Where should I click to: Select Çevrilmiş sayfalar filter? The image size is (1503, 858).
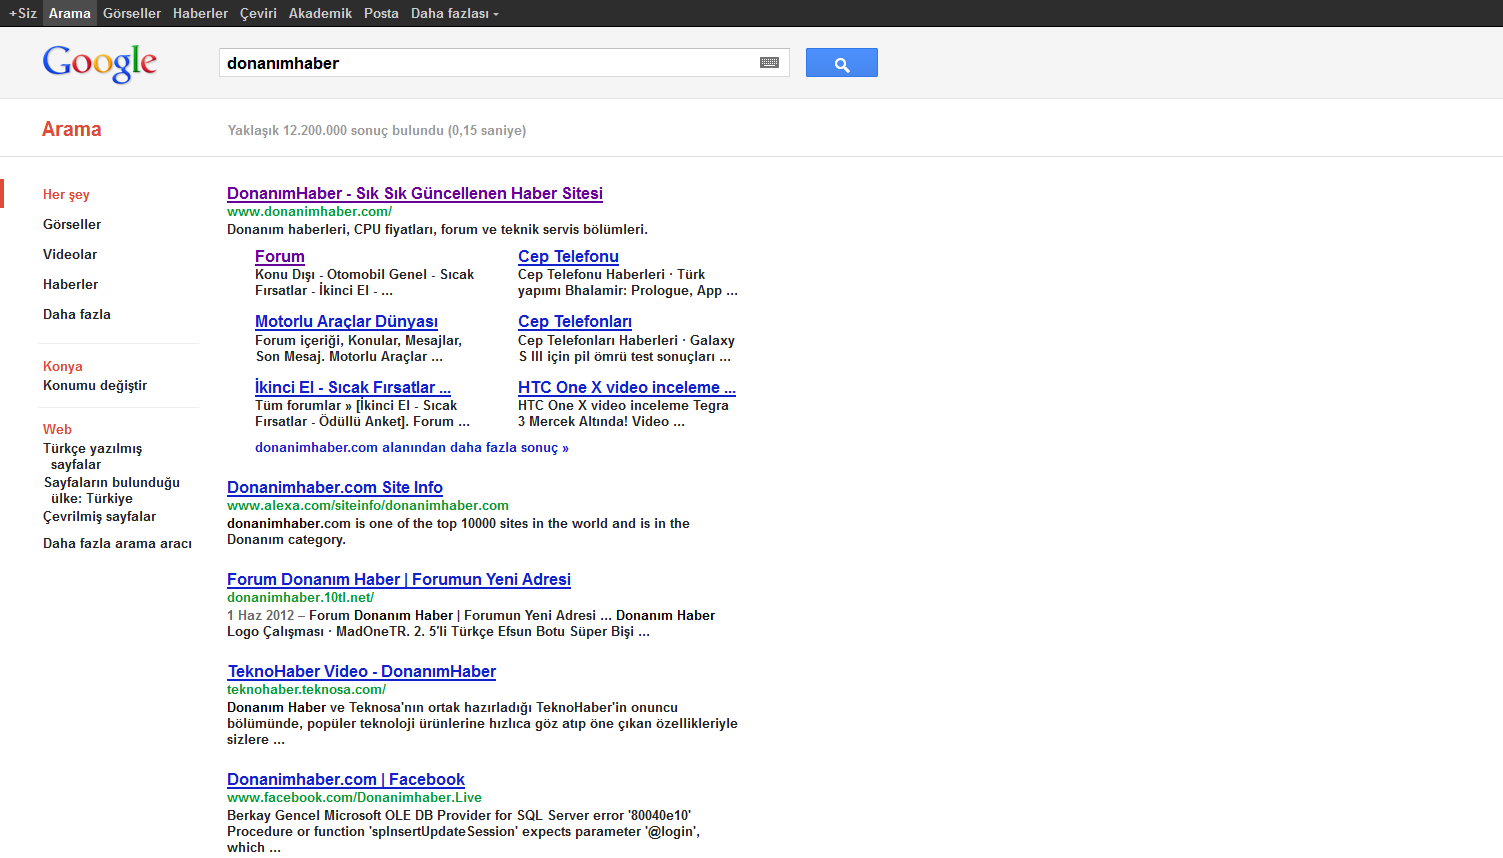tap(99, 516)
